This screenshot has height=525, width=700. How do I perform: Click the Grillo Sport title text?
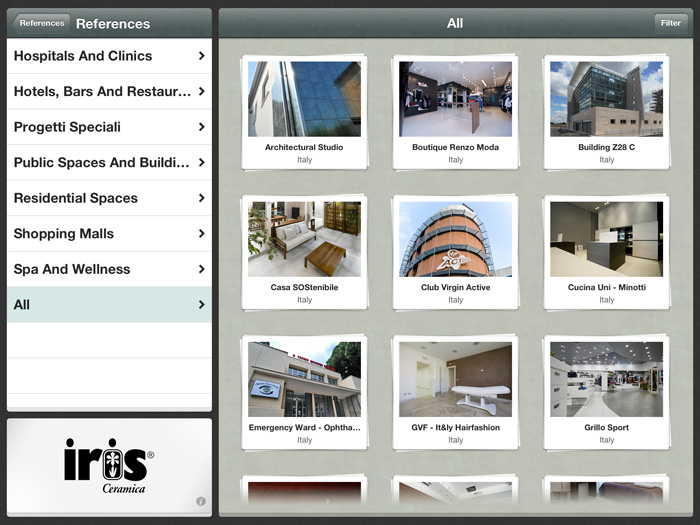606,428
